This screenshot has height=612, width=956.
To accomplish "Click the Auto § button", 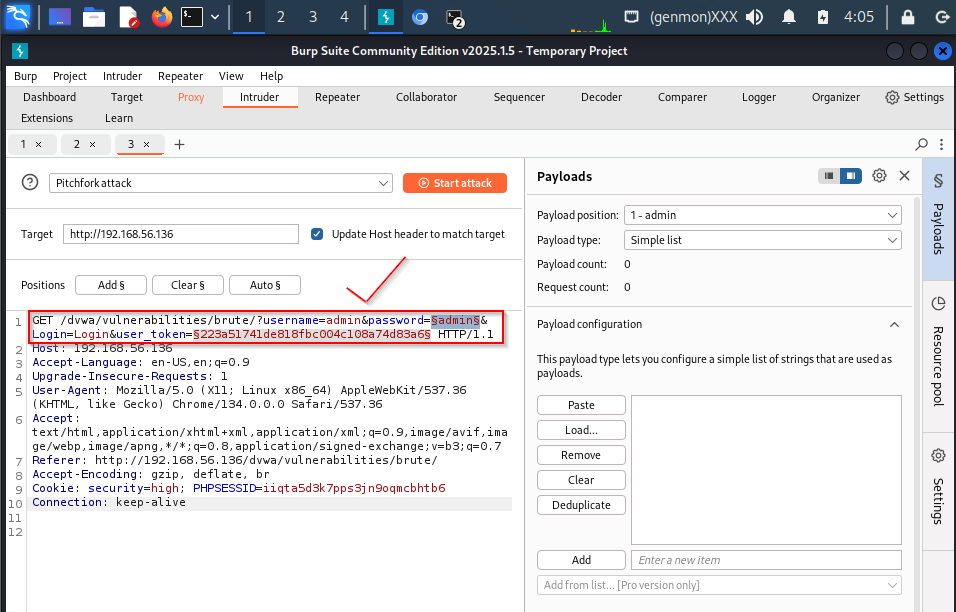I will tap(265, 285).
